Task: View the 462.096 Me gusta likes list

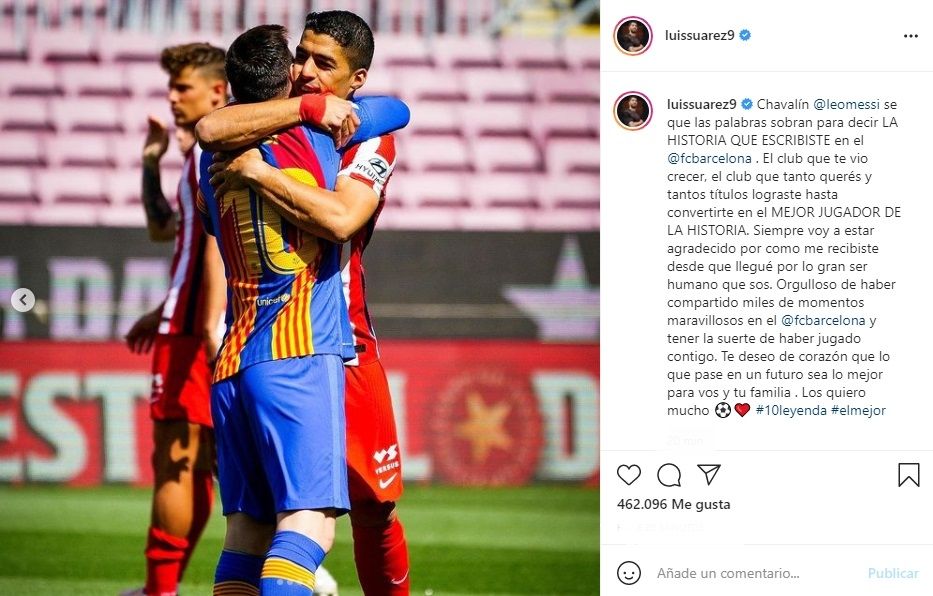Action: click(x=674, y=504)
